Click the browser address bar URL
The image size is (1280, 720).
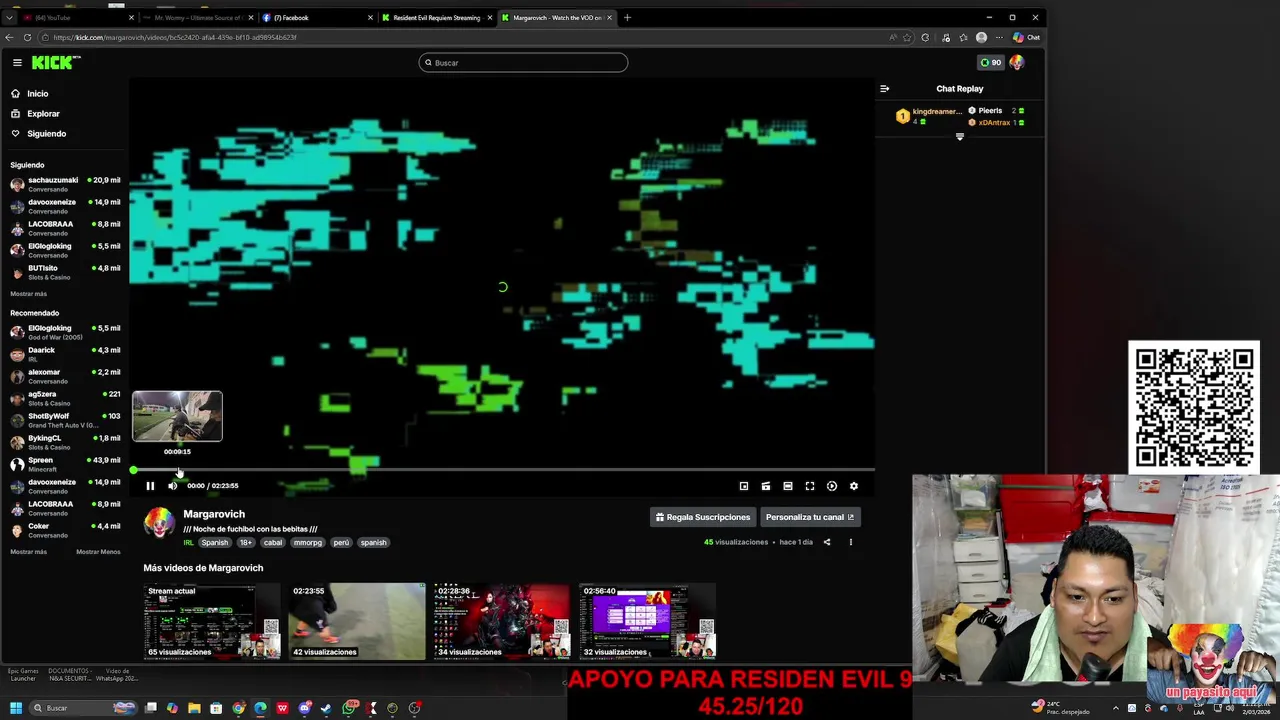(x=175, y=37)
